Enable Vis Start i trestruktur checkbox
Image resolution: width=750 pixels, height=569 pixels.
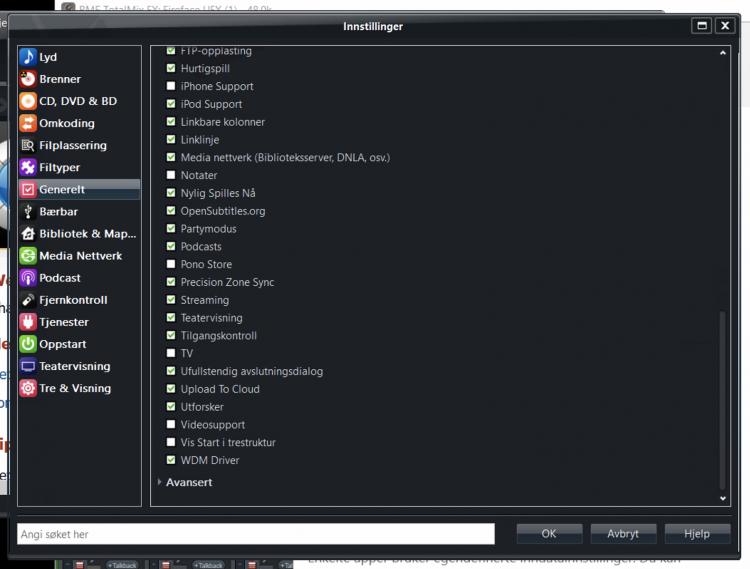171,442
